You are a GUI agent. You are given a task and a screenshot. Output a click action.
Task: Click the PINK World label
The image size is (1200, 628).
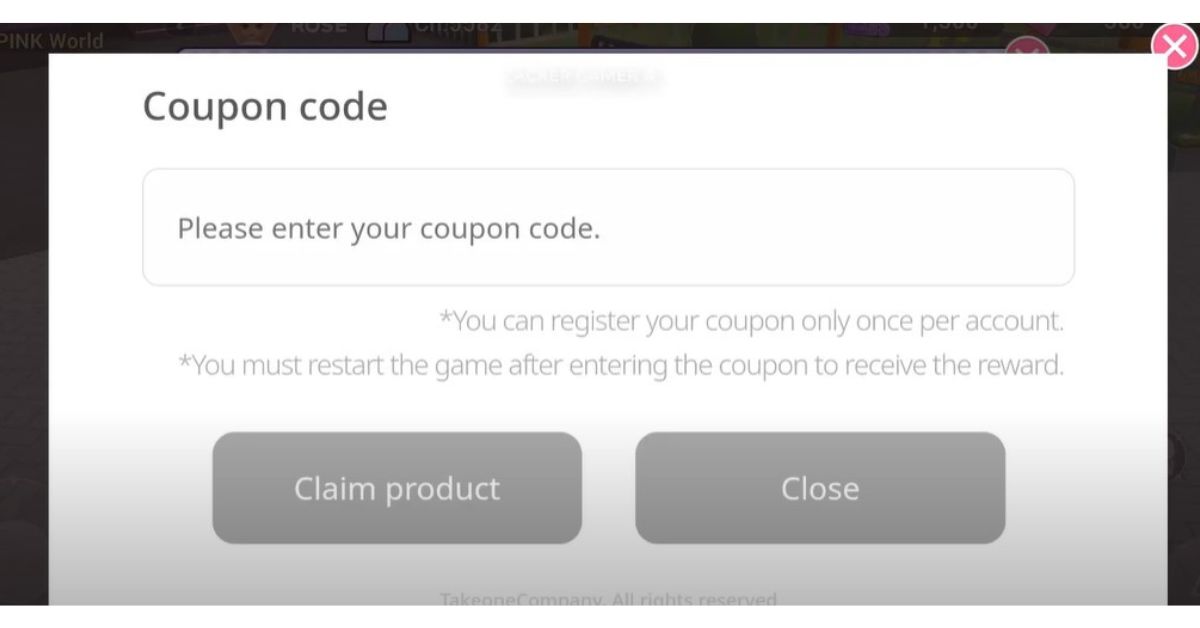tap(52, 42)
